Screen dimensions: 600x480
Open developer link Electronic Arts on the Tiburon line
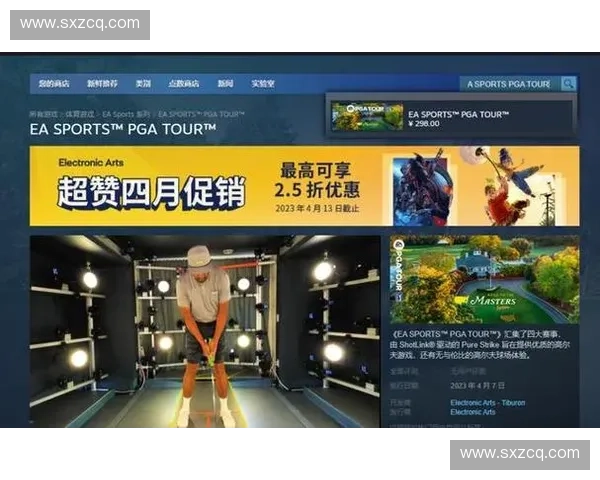(473, 403)
